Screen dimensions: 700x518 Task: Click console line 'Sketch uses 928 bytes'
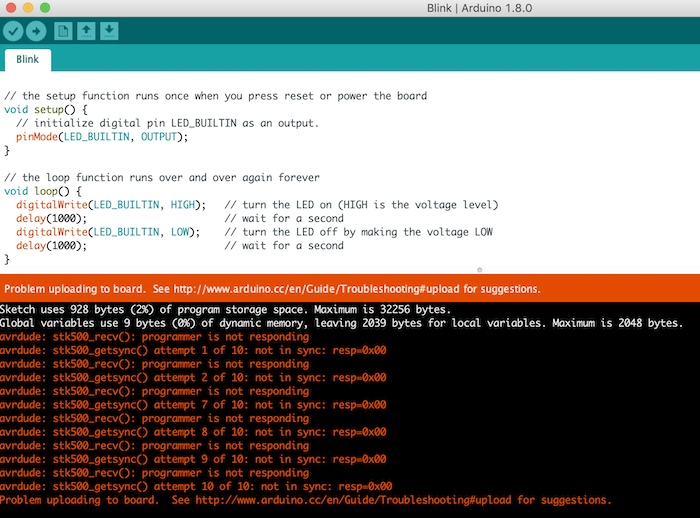pos(225,309)
